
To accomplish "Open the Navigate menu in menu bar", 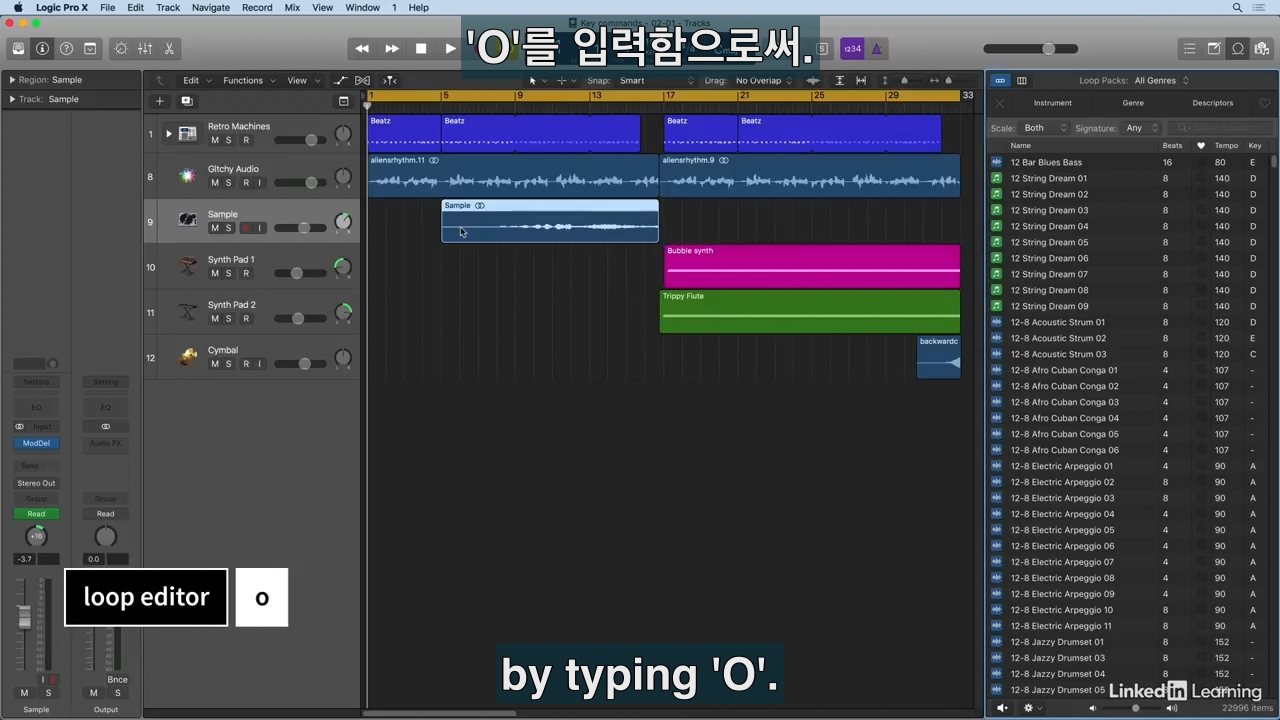I will pos(210,7).
